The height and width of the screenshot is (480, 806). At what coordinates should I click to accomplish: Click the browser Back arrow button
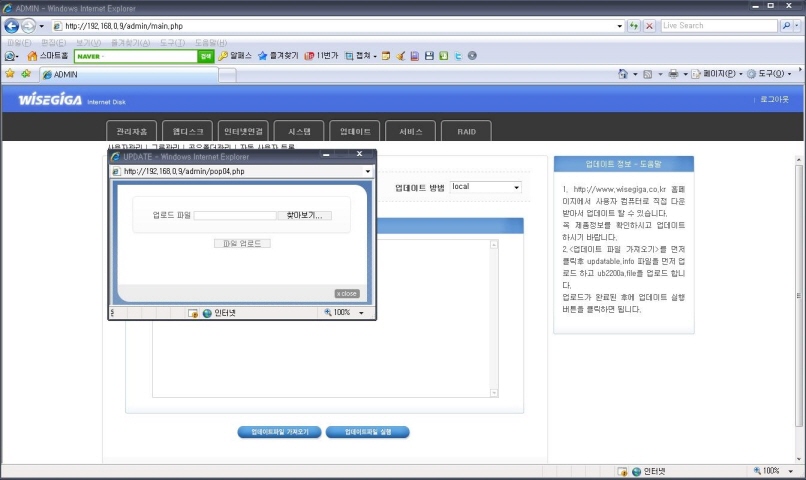tap(12, 25)
